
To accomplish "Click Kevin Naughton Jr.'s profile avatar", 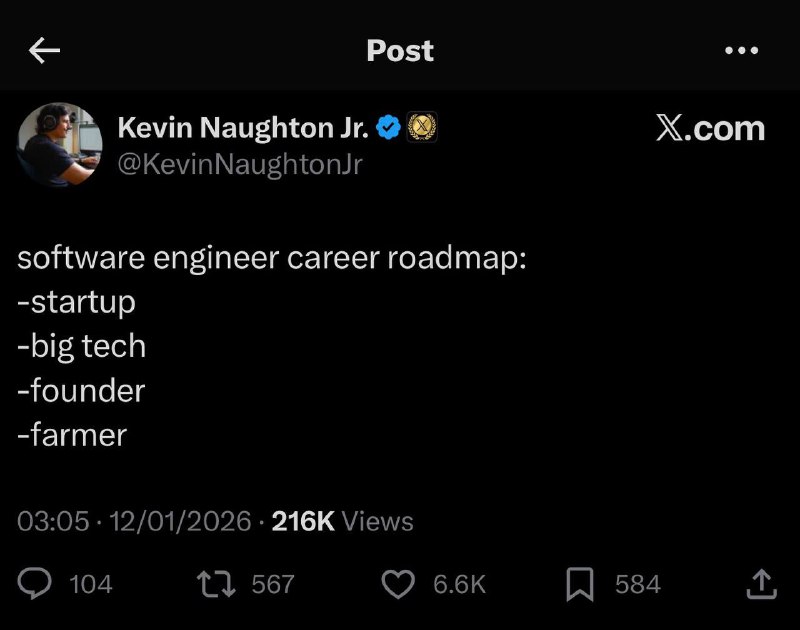I will pos(60,145).
